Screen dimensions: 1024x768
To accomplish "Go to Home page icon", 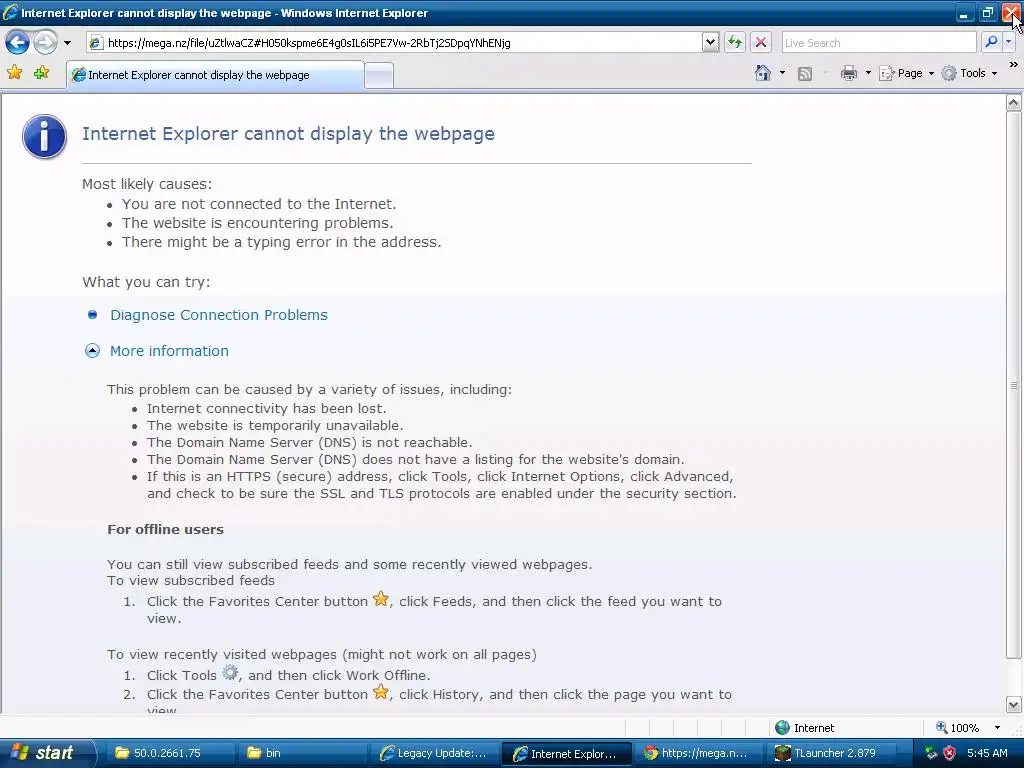I will point(763,73).
